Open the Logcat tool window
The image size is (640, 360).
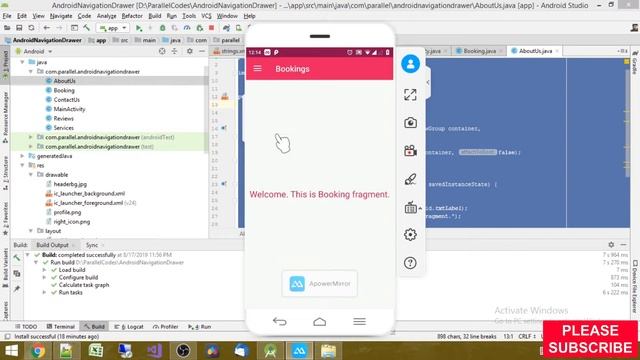pyautogui.click(x=129, y=327)
